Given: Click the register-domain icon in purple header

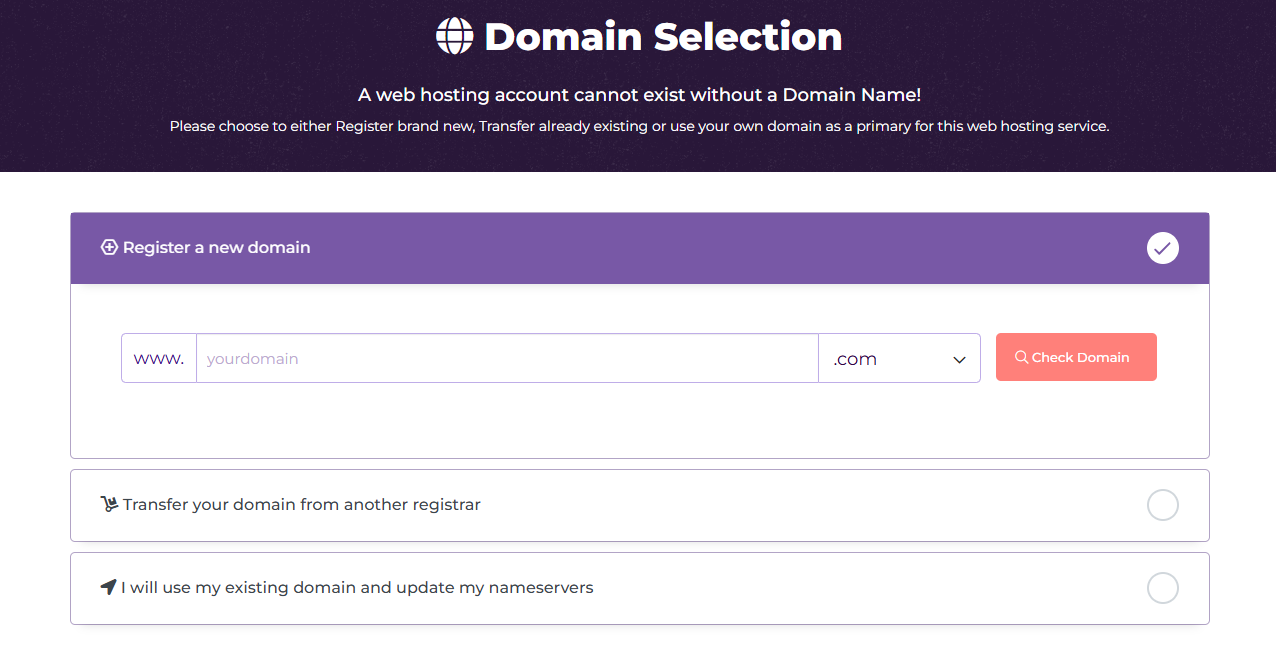Looking at the screenshot, I should [x=110, y=247].
